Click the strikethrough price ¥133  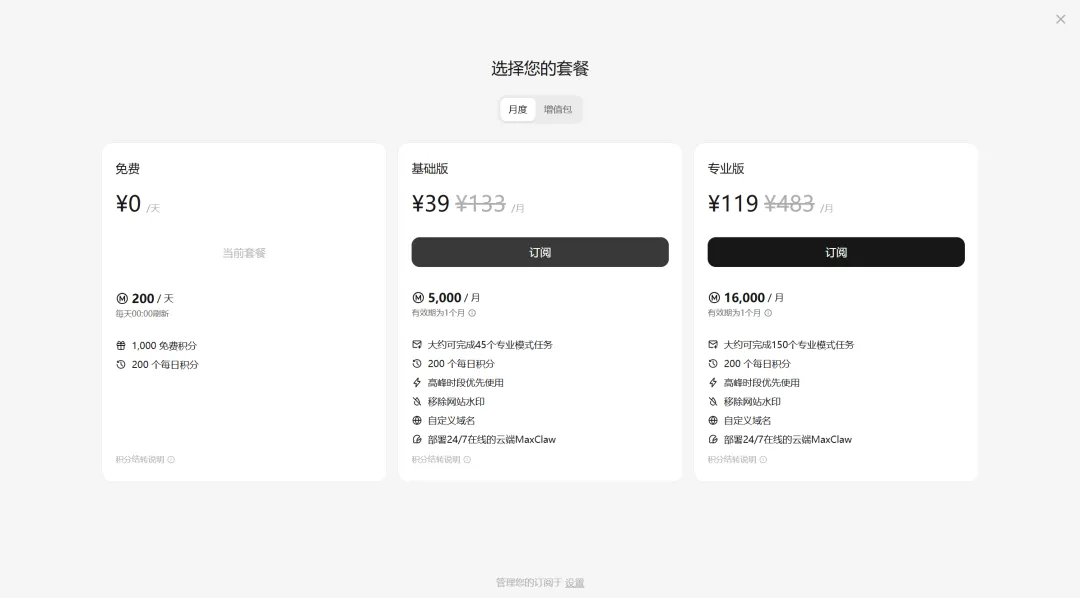481,203
